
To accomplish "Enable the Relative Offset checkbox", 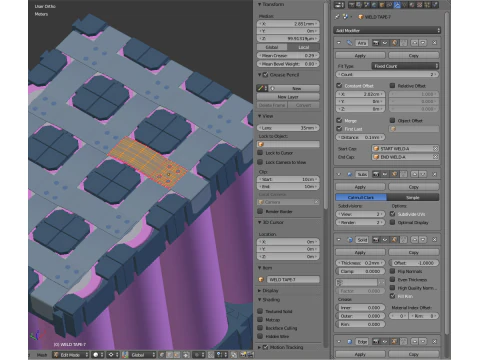I will coord(392,86).
